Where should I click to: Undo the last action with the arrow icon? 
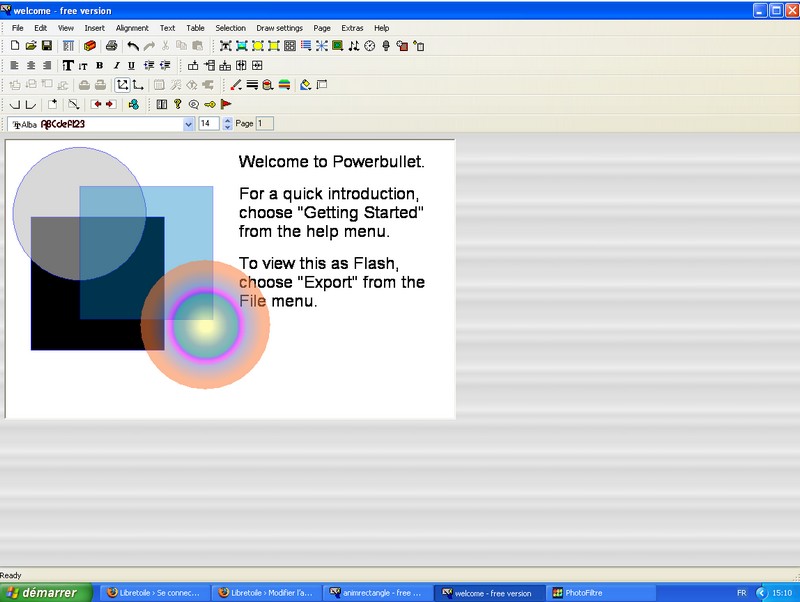click(x=133, y=46)
